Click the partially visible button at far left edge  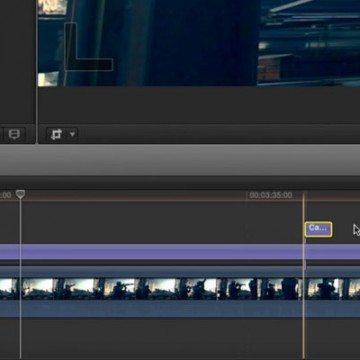pos(1,134)
